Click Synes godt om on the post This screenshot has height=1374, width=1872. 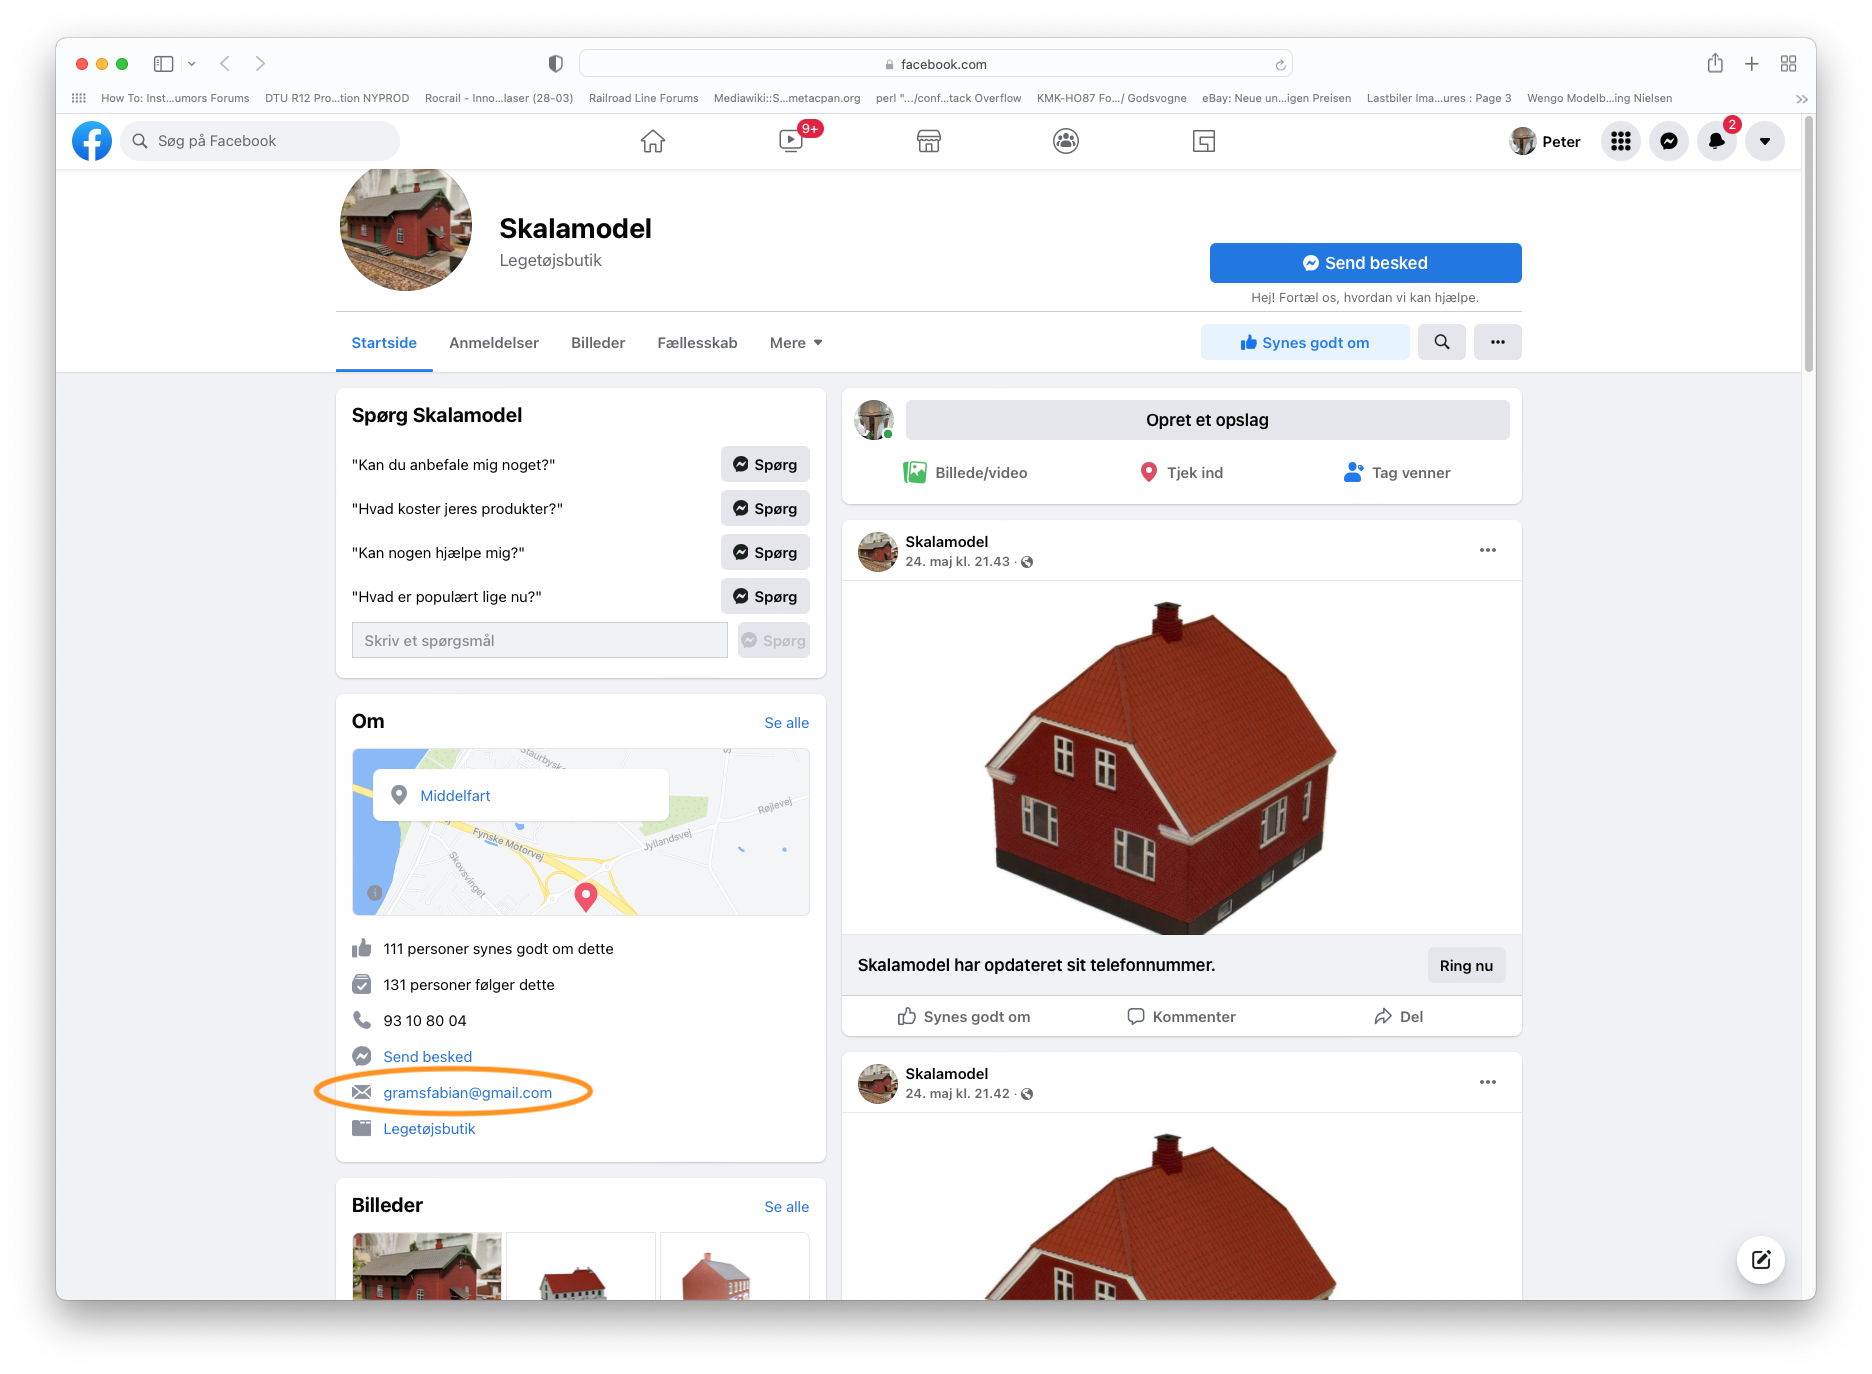tap(964, 1016)
